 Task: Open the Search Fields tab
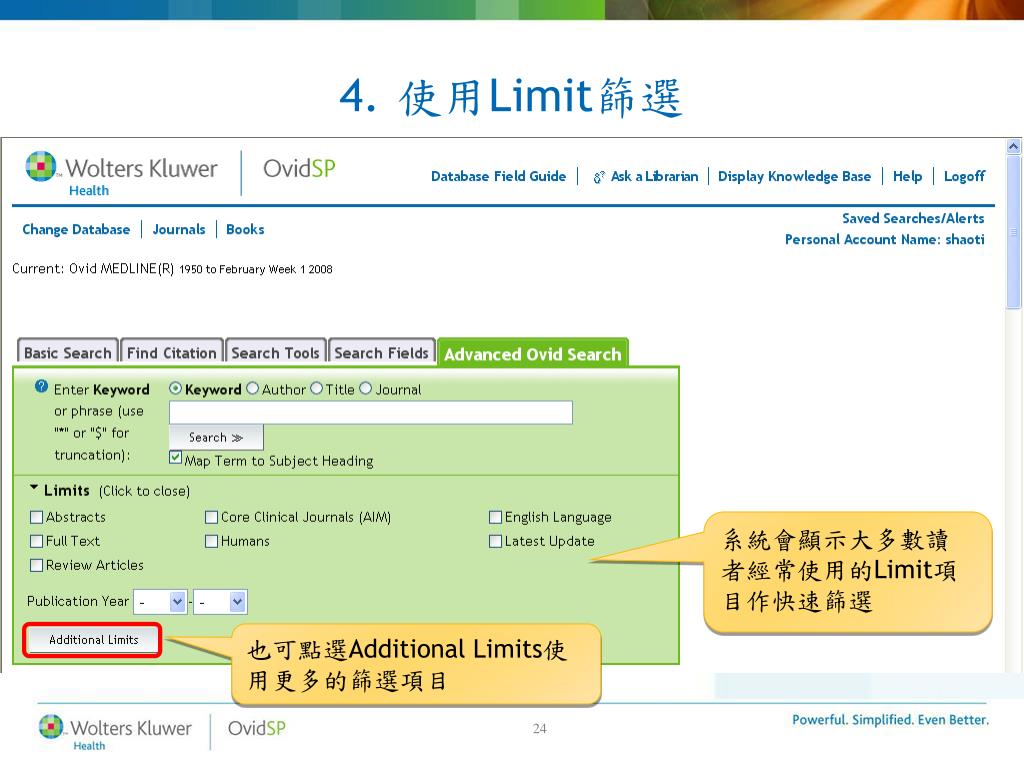(x=381, y=353)
